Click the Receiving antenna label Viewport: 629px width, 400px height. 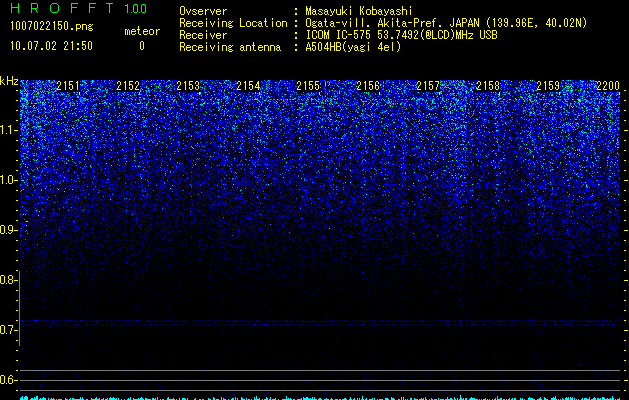pyautogui.click(x=230, y=47)
